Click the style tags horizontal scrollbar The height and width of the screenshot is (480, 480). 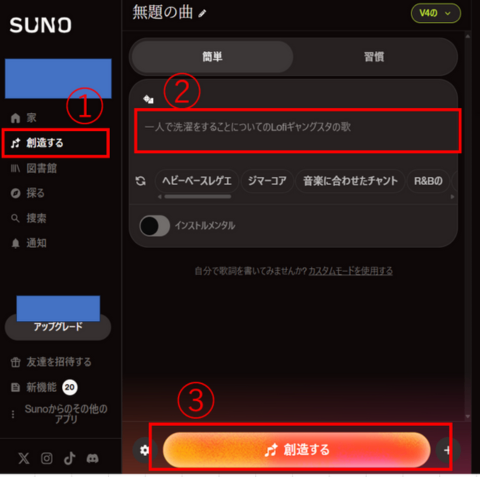[198, 197]
